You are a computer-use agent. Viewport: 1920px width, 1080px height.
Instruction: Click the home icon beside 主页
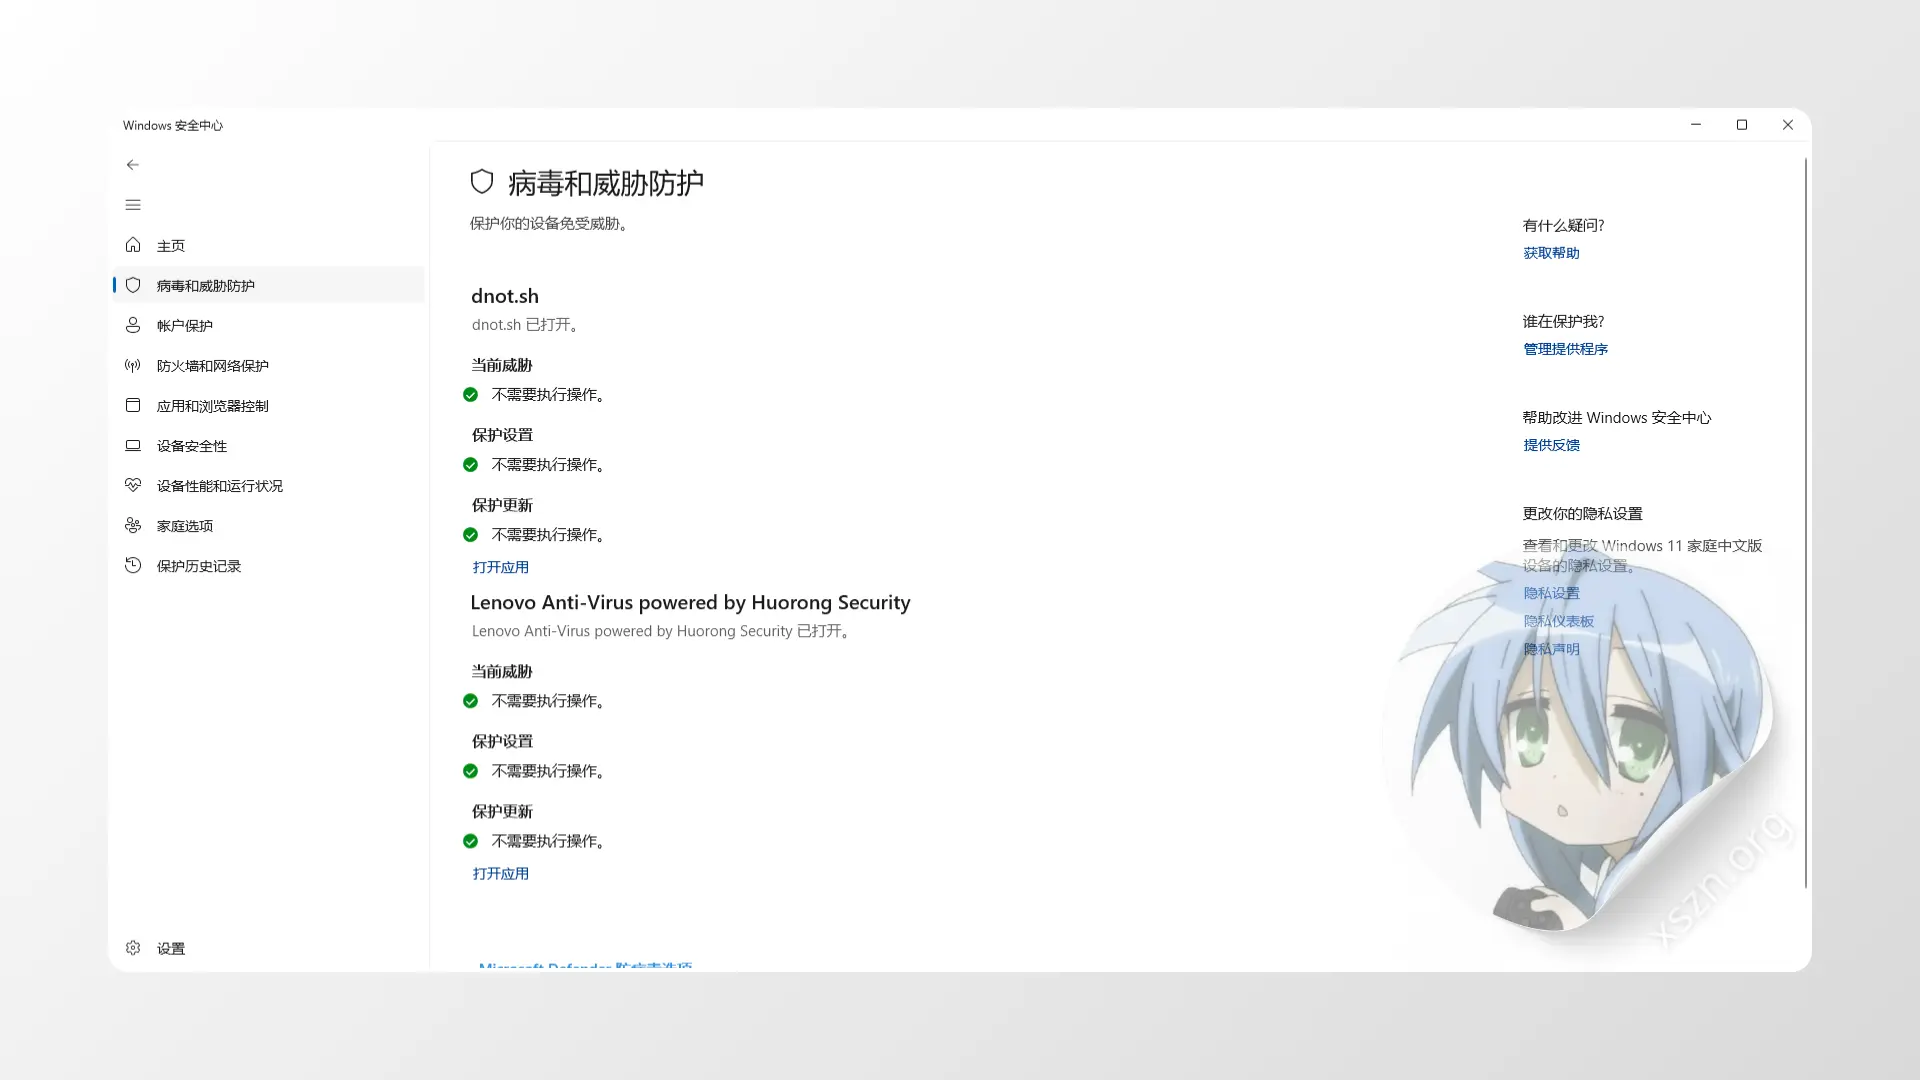133,245
